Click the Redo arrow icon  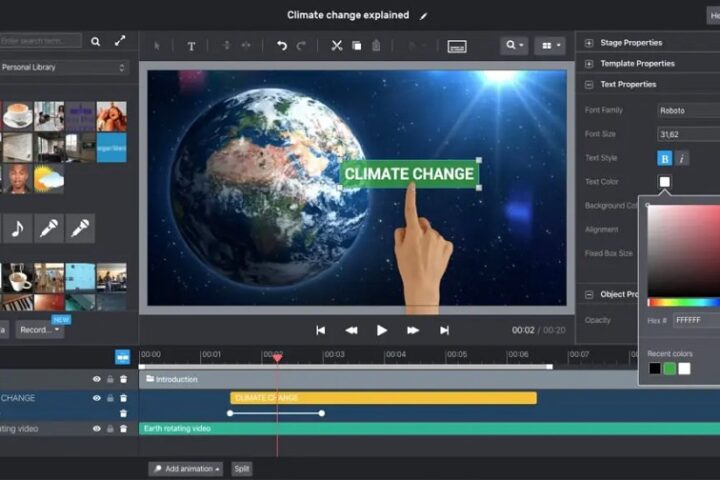(x=301, y=45)
